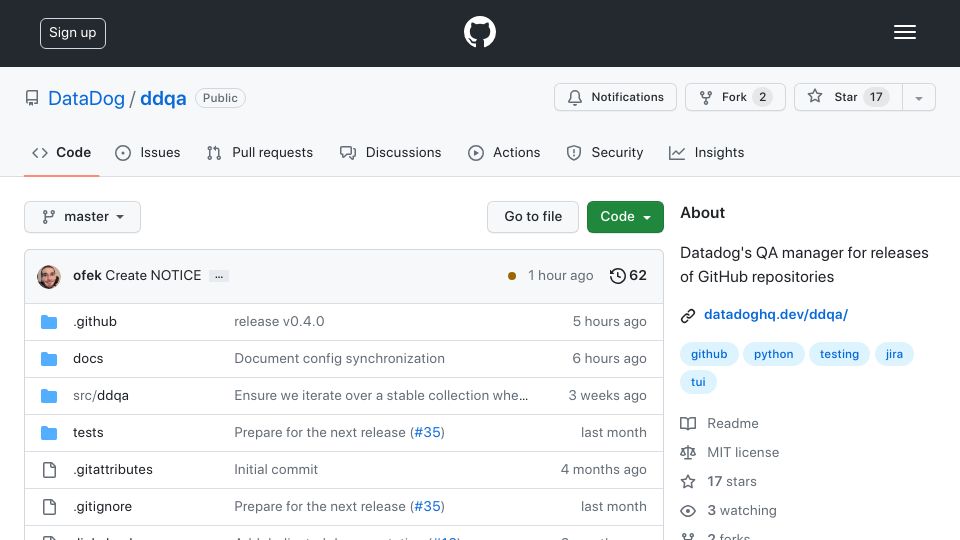The image size is (960, 540).
Task: Open the Document config synchronization commit
Action: pyautogui.click(x=339, y=359)
